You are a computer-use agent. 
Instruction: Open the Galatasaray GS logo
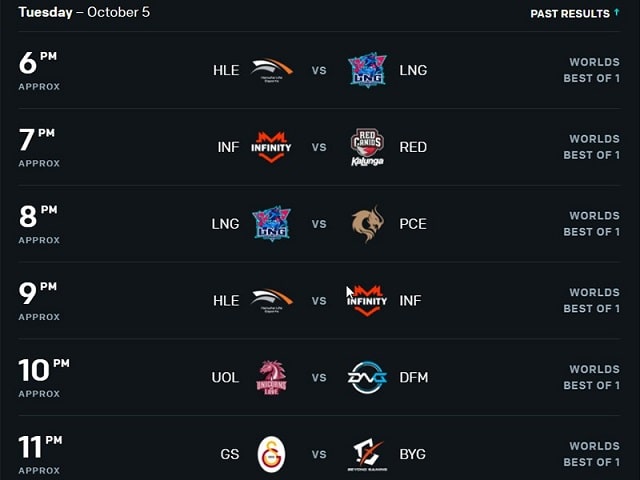pyautogui.click(x=271, y=454)
